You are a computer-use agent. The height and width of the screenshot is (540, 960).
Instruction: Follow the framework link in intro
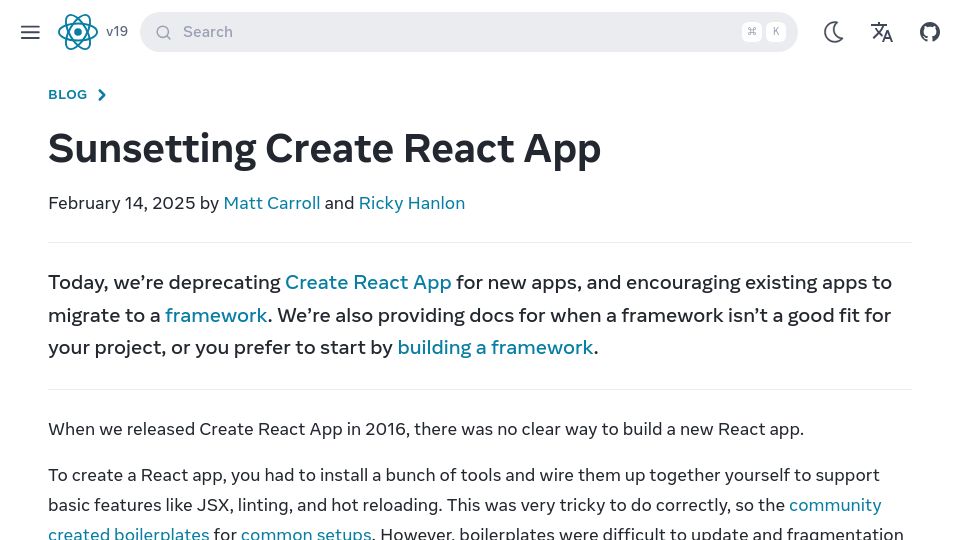pyautogui.click(x=216, y=315)
